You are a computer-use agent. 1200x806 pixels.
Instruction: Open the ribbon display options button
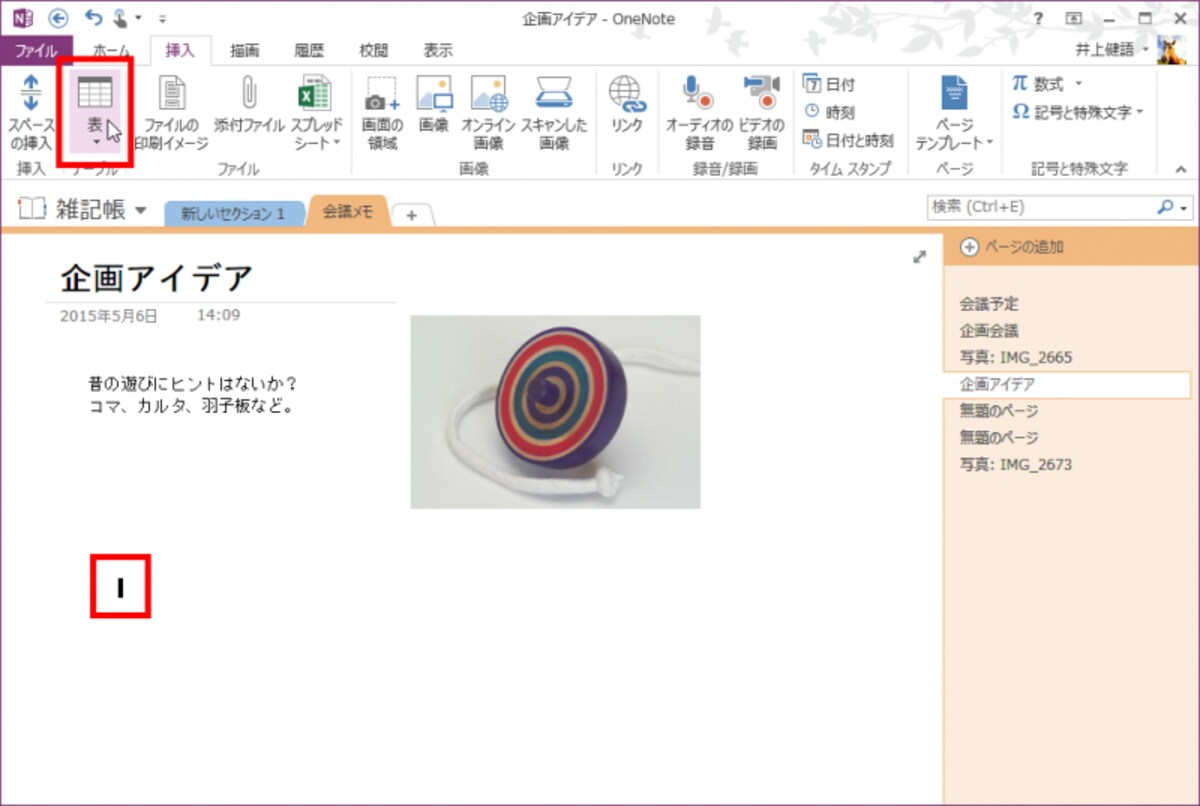(1075, 19)
